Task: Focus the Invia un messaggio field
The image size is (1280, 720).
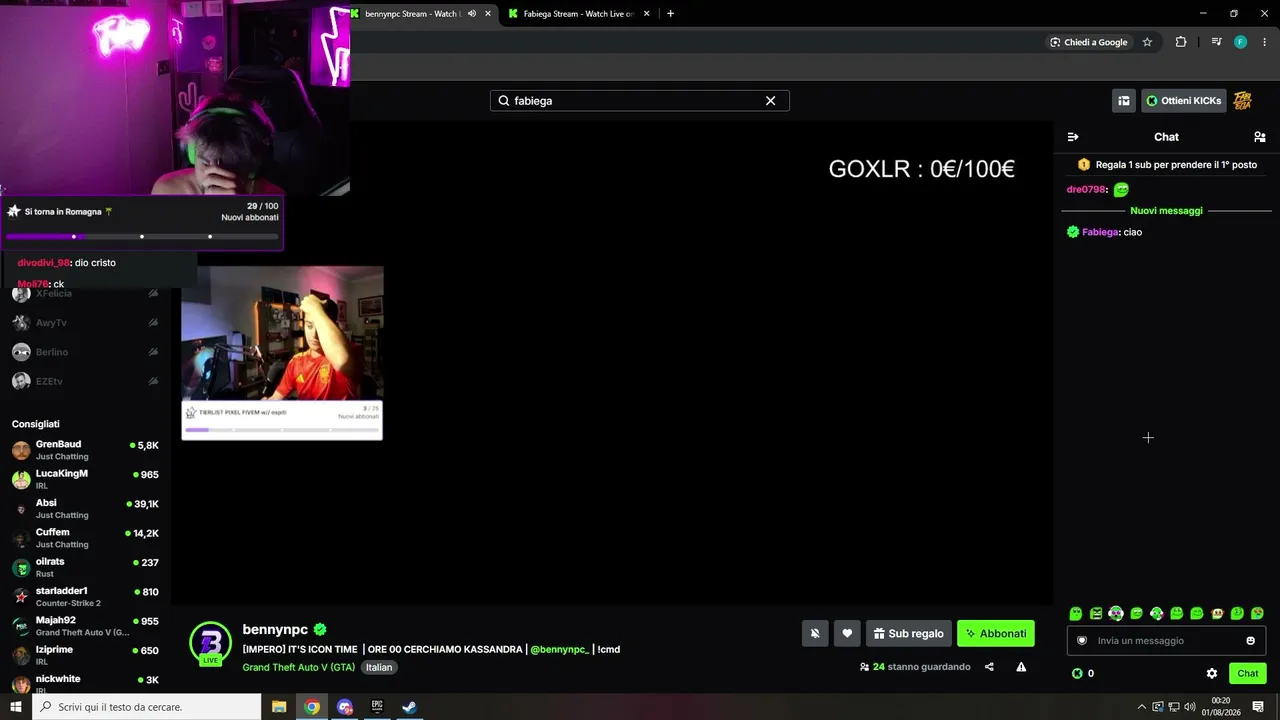Action: (x=1166, y=640)
